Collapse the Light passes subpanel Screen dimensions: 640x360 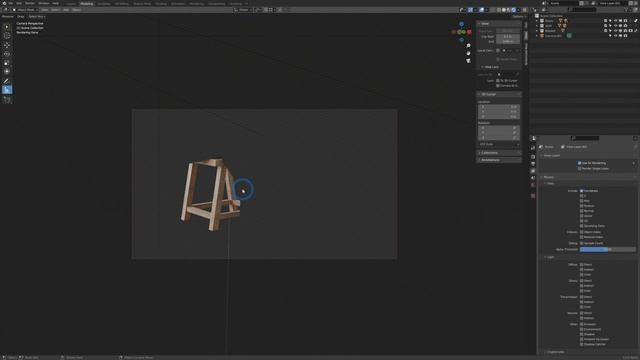point(550,257)
